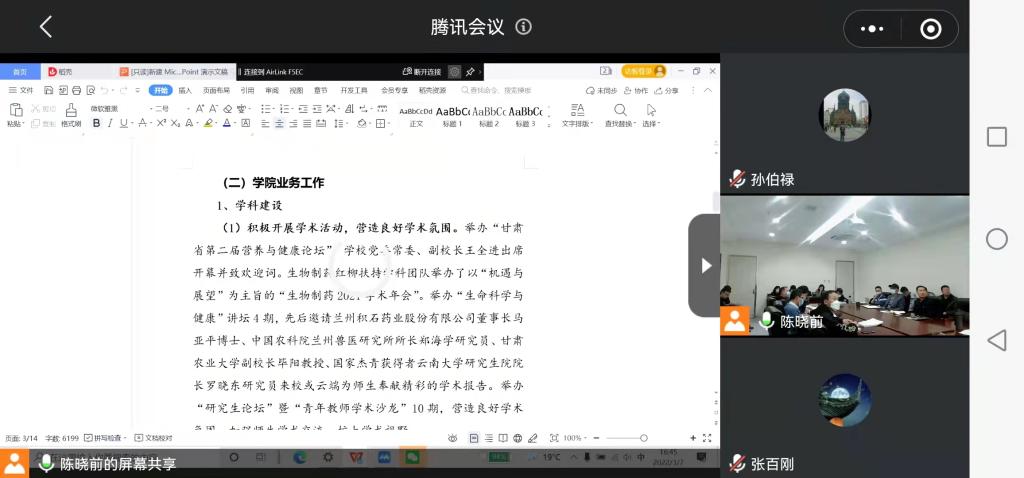Expand the side panel arrow handle
The image size is (1024, 478).
click(x=705, y=265)
